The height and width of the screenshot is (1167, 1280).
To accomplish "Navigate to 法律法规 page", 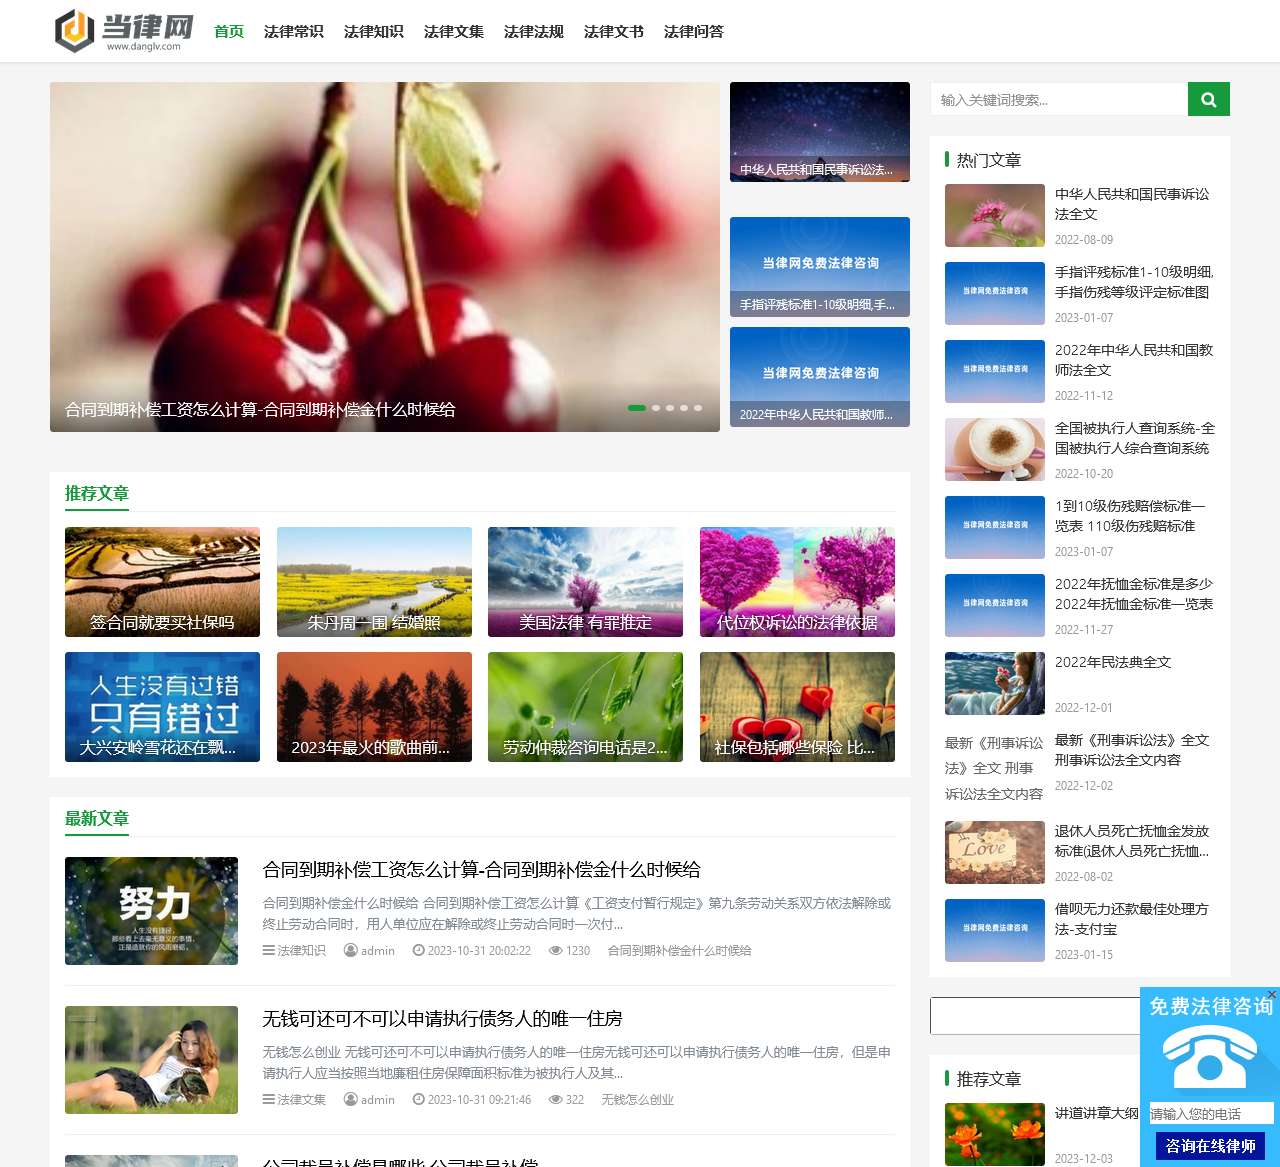I will [534, 31].
